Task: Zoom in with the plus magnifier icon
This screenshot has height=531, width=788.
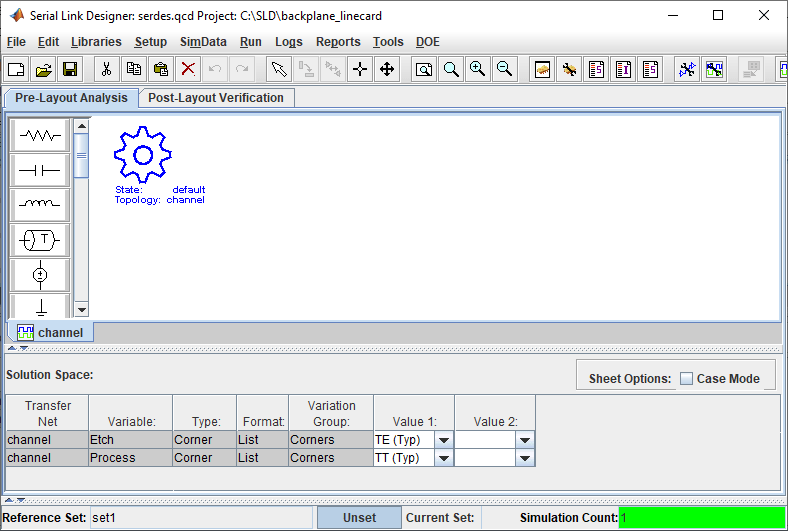Action: [x=477, y=69]
